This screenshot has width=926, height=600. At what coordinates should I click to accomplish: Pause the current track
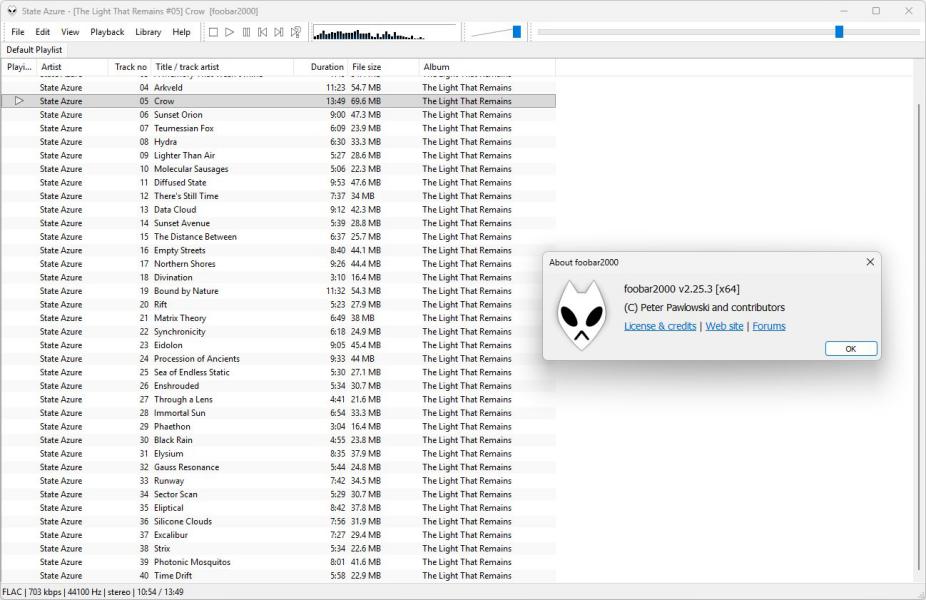[246, 32]
